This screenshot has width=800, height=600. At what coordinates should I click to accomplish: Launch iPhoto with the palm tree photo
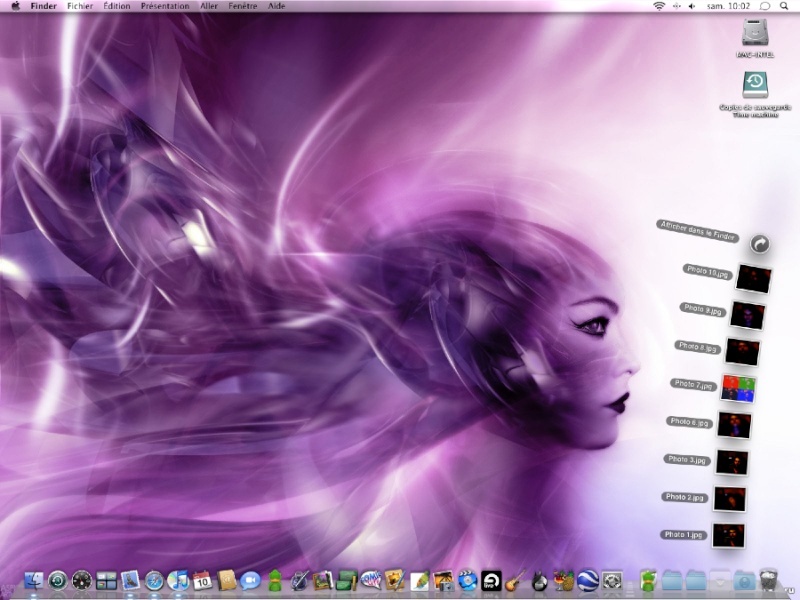click(x=443, y=581)
